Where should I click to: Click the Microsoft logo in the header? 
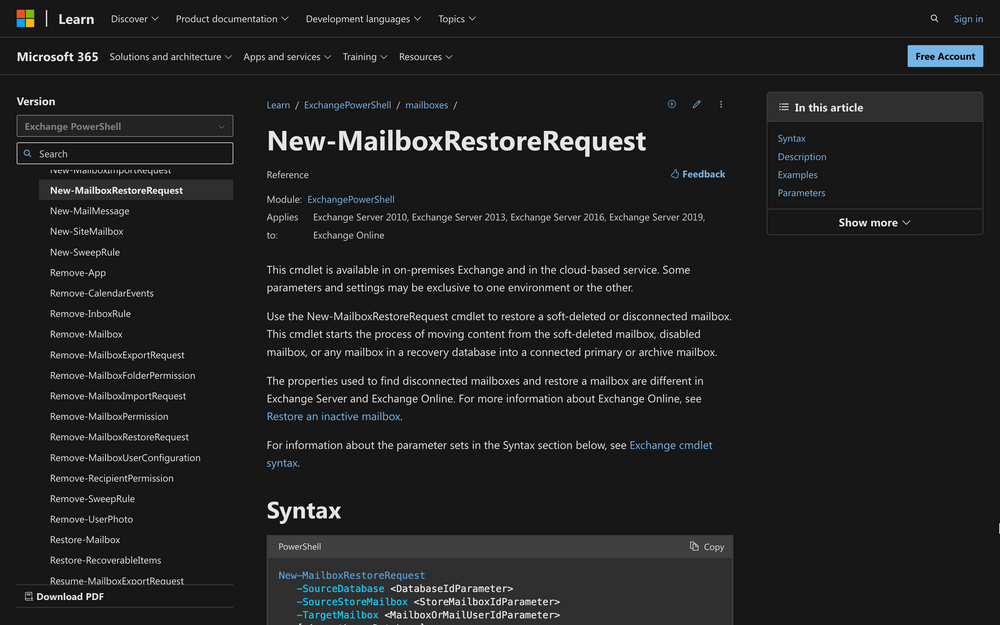[x=25, y=18]
